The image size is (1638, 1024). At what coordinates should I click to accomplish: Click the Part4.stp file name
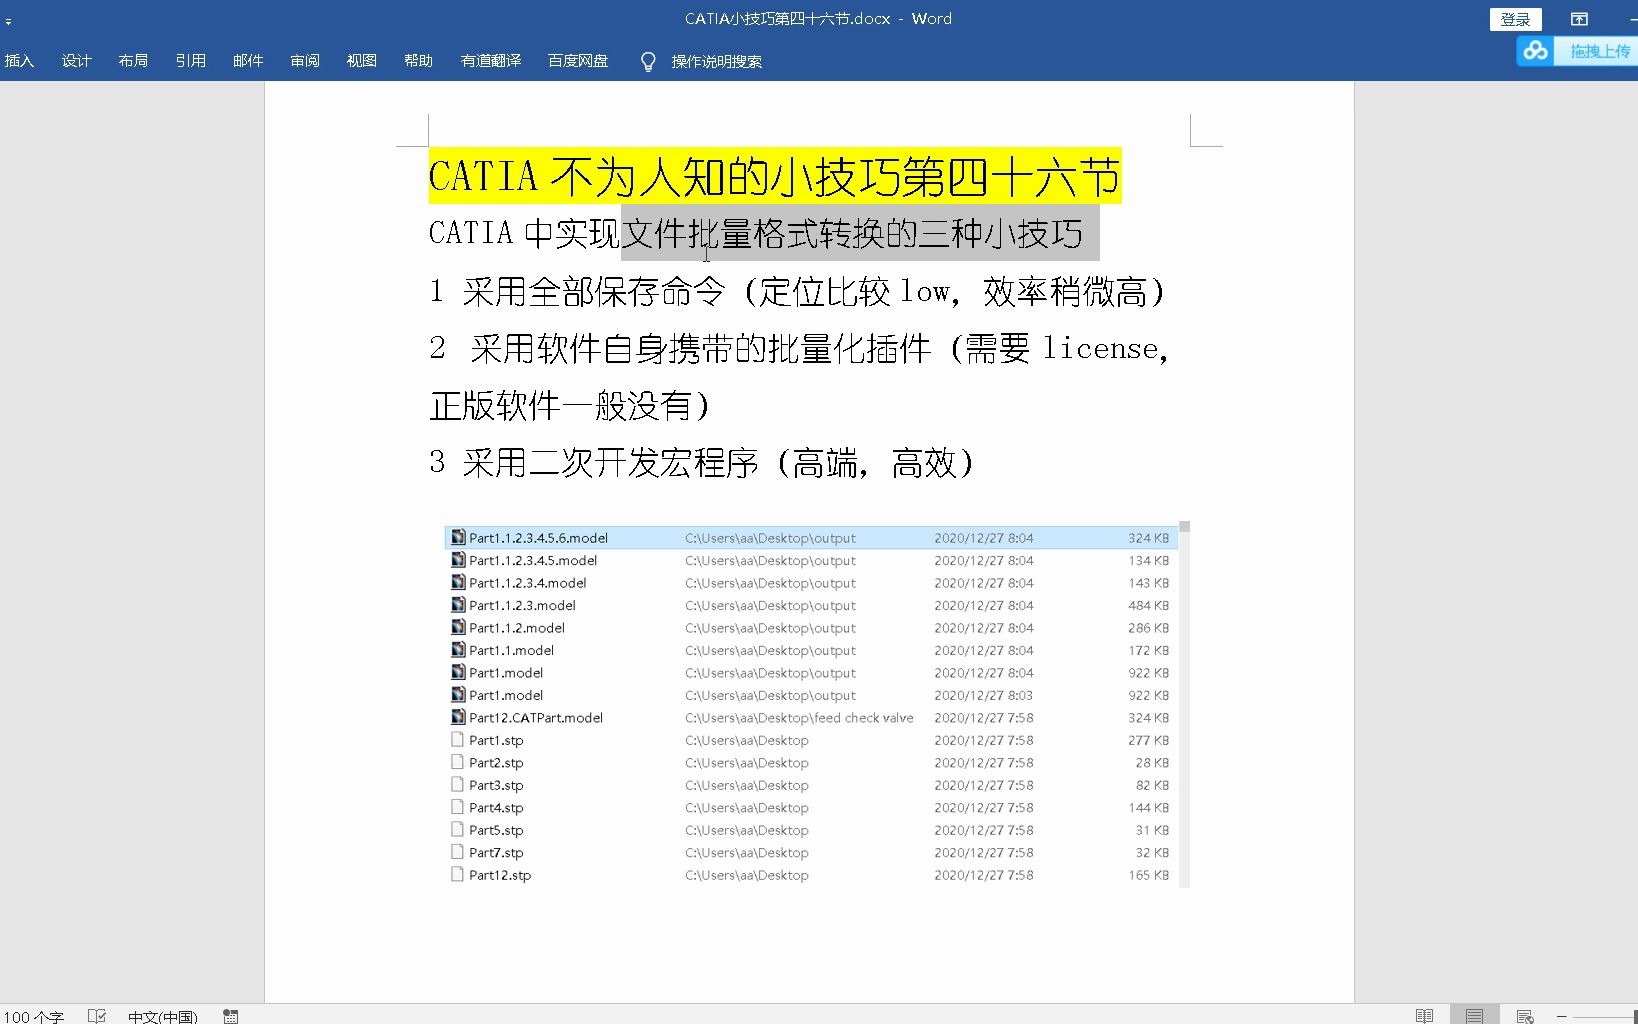496,808
